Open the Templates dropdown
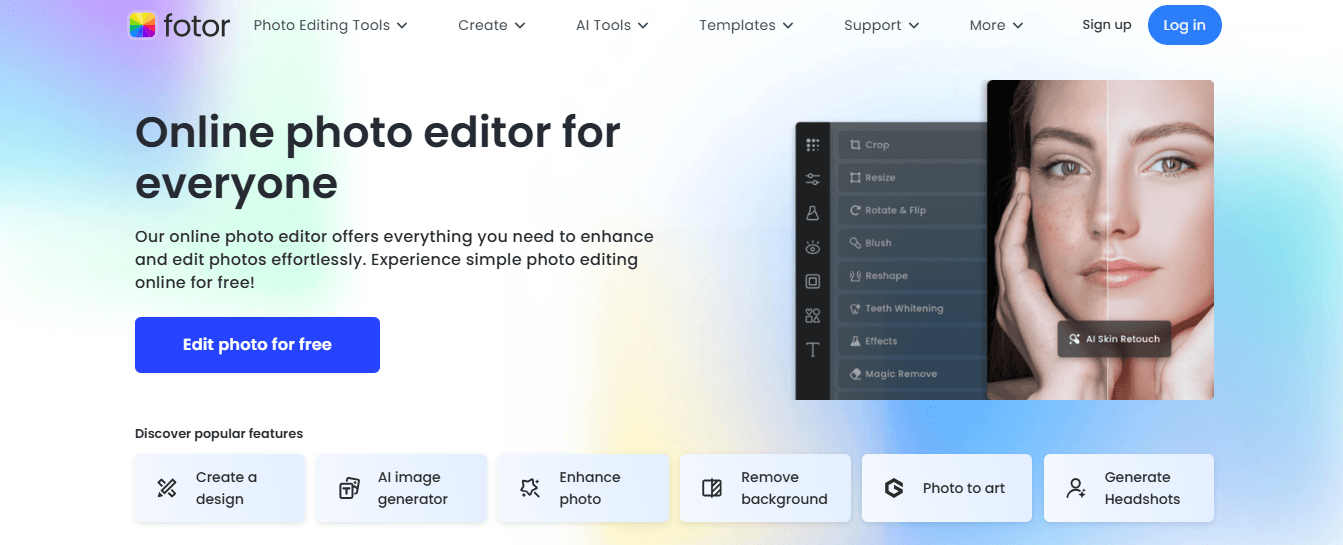 coord(746,25)
